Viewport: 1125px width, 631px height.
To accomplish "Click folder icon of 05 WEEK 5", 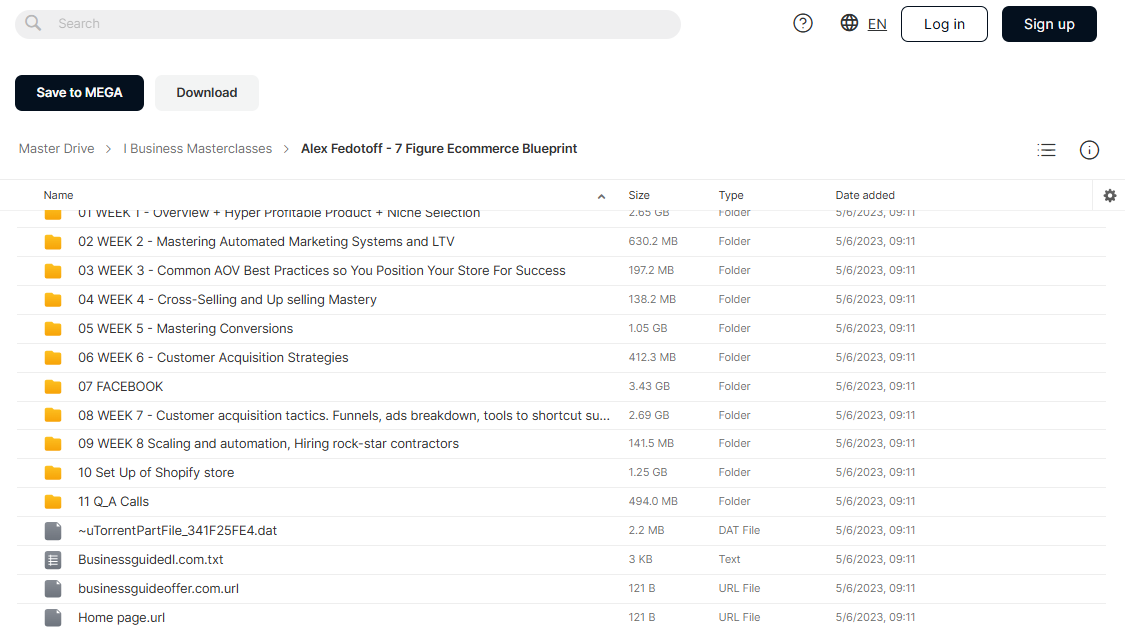I will pos(53,329).
